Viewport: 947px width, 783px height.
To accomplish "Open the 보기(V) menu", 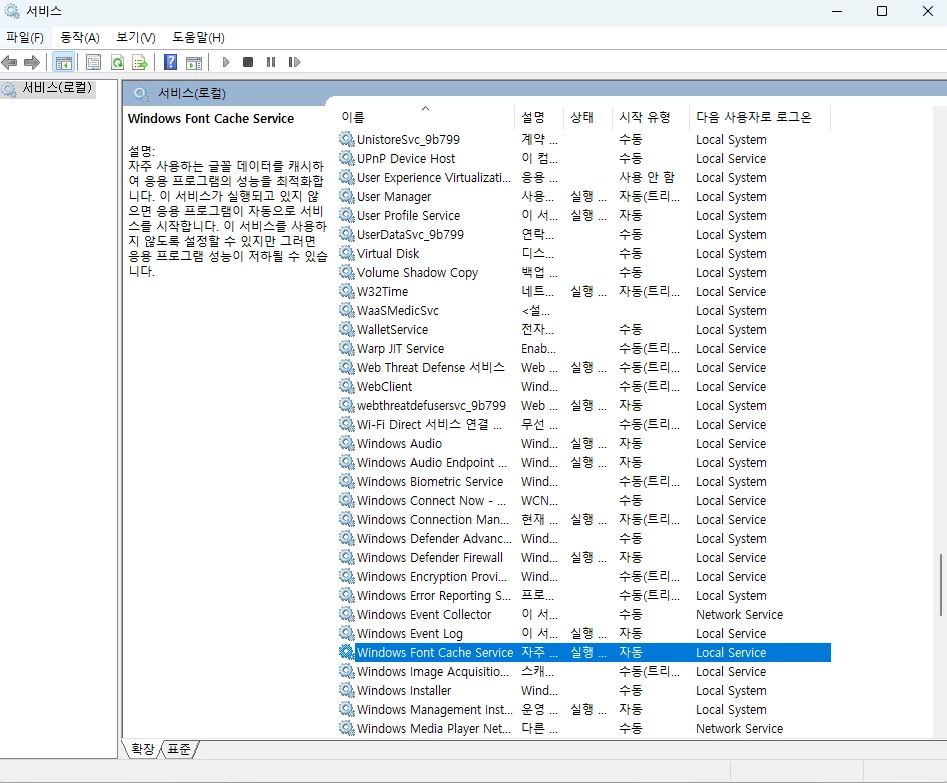I will [135, 37].
